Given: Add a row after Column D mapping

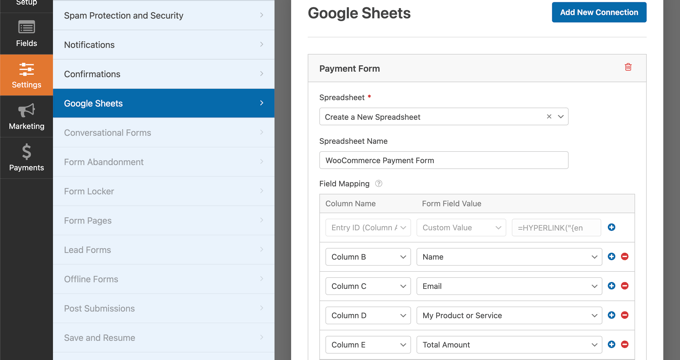Looking at the screenshot, I should (x=611, y=315).
